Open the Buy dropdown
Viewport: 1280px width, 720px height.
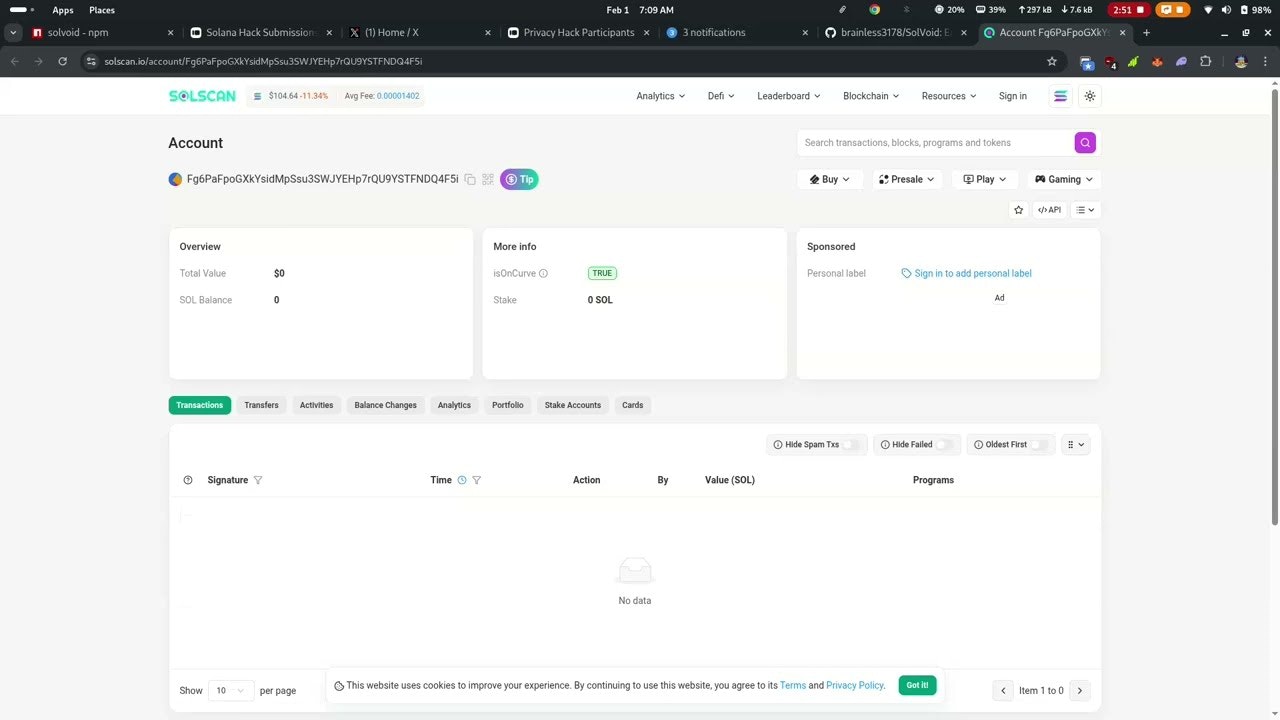tap(829, 179)
